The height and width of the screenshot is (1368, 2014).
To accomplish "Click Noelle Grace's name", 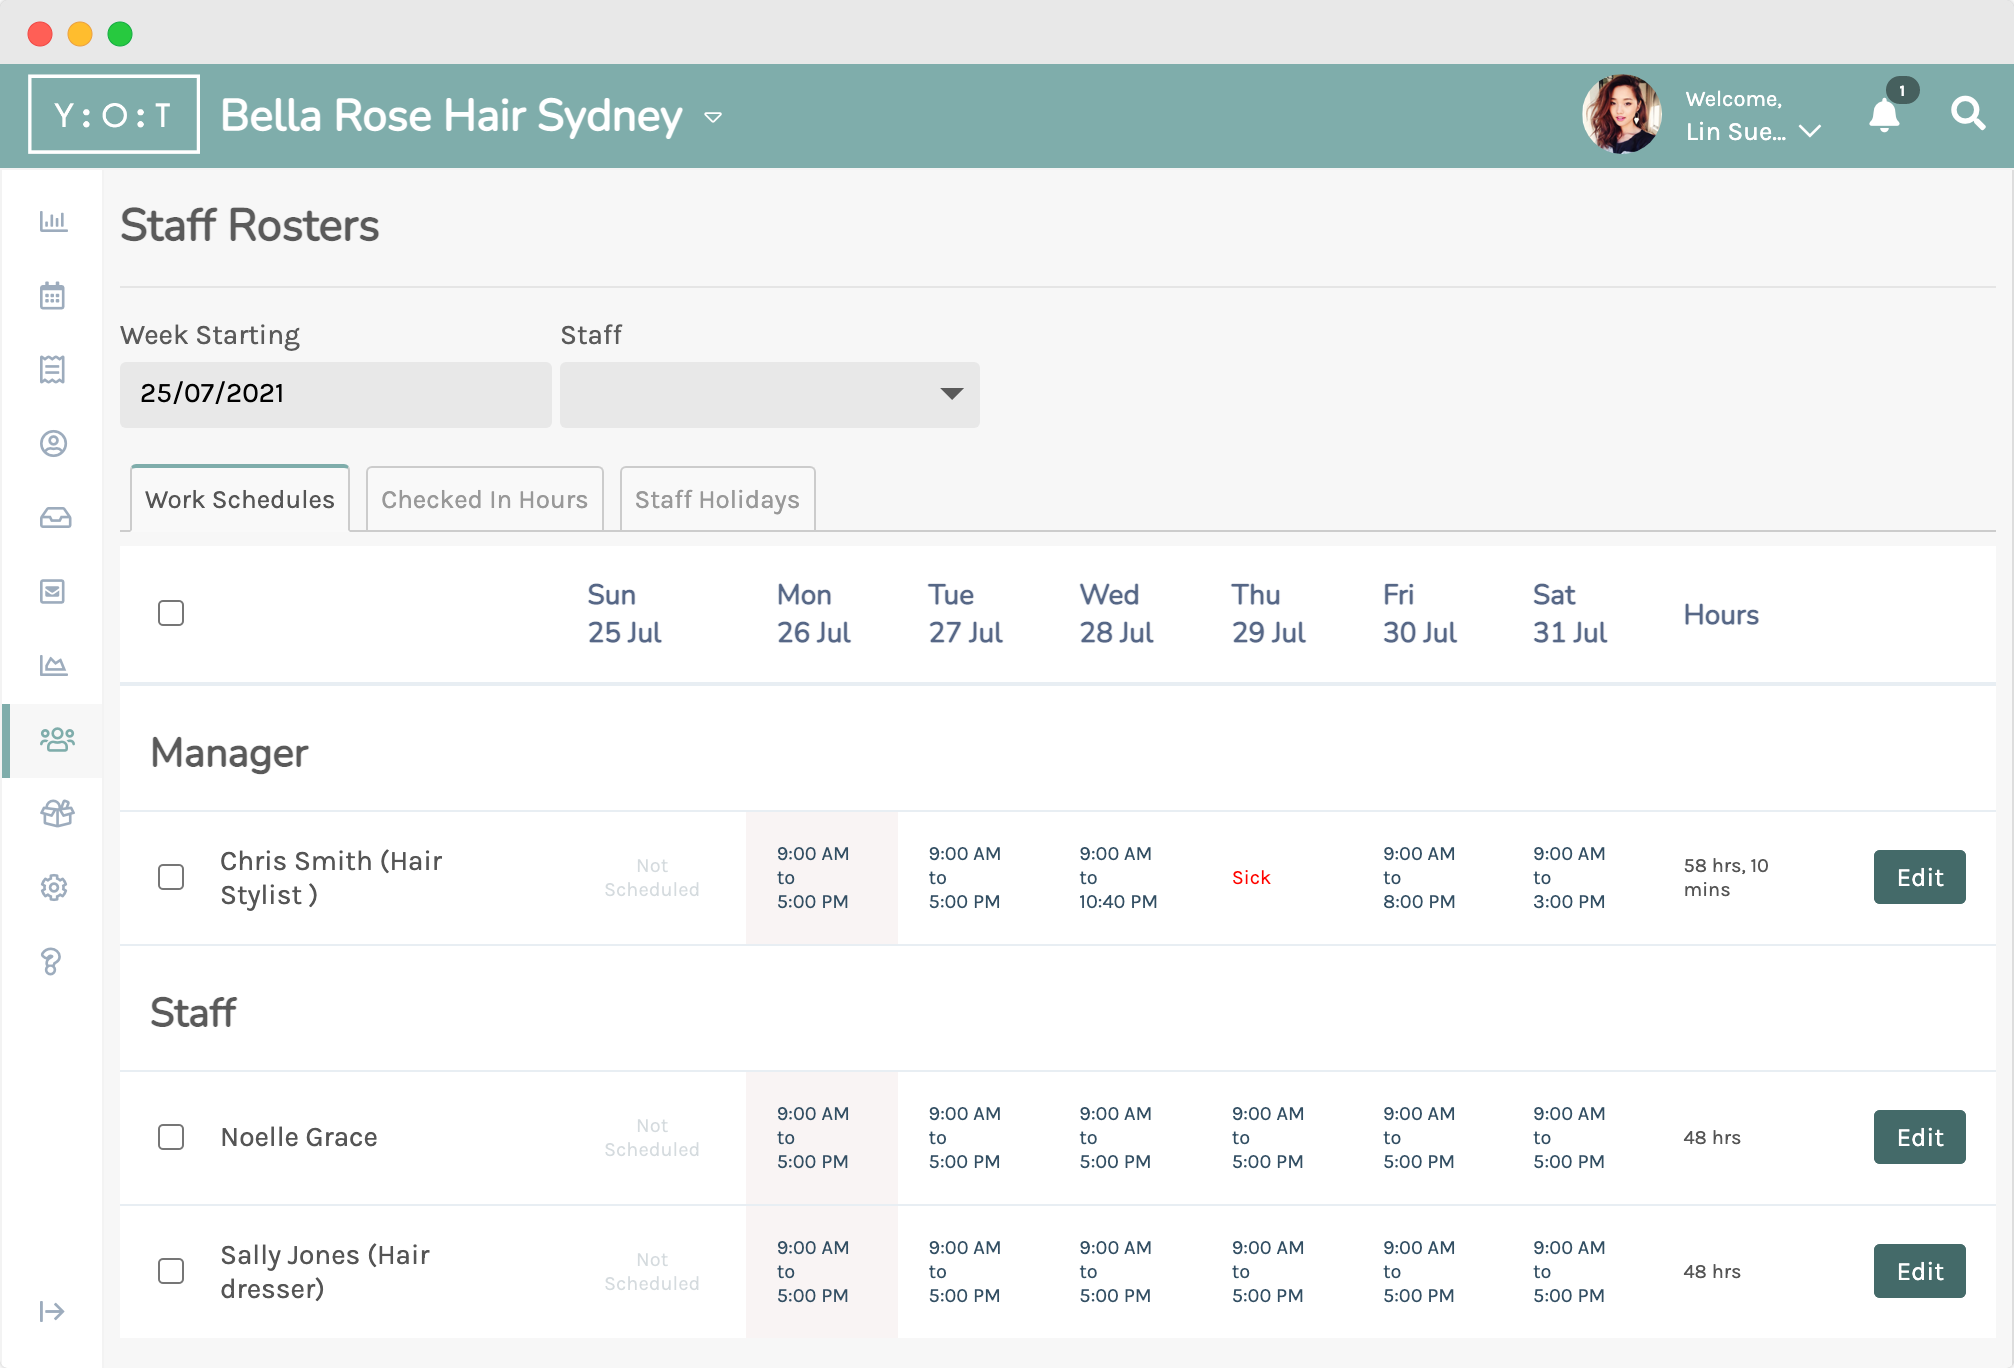I will [x=299, y=1137].
